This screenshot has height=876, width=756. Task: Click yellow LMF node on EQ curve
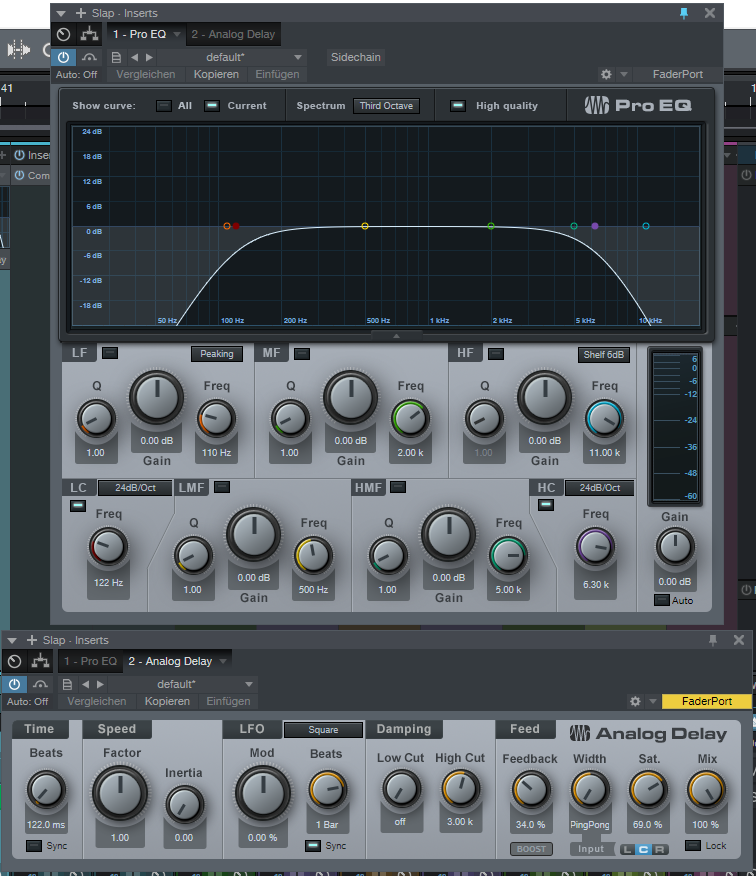(365, 226)
